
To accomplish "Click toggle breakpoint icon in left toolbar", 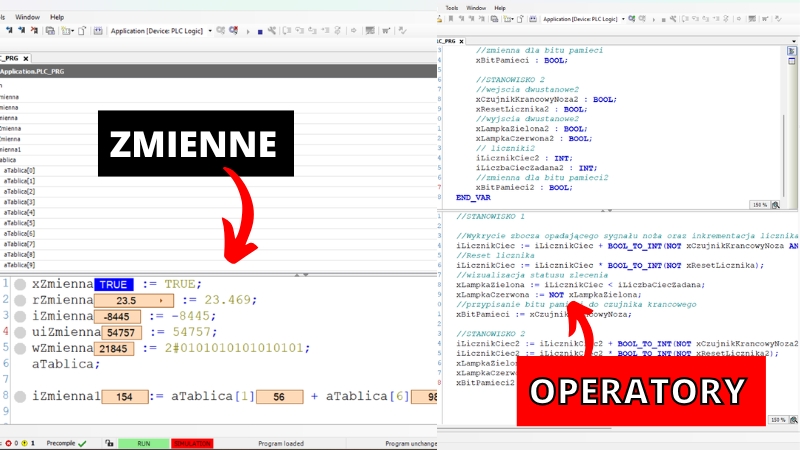I will (337, 31).
